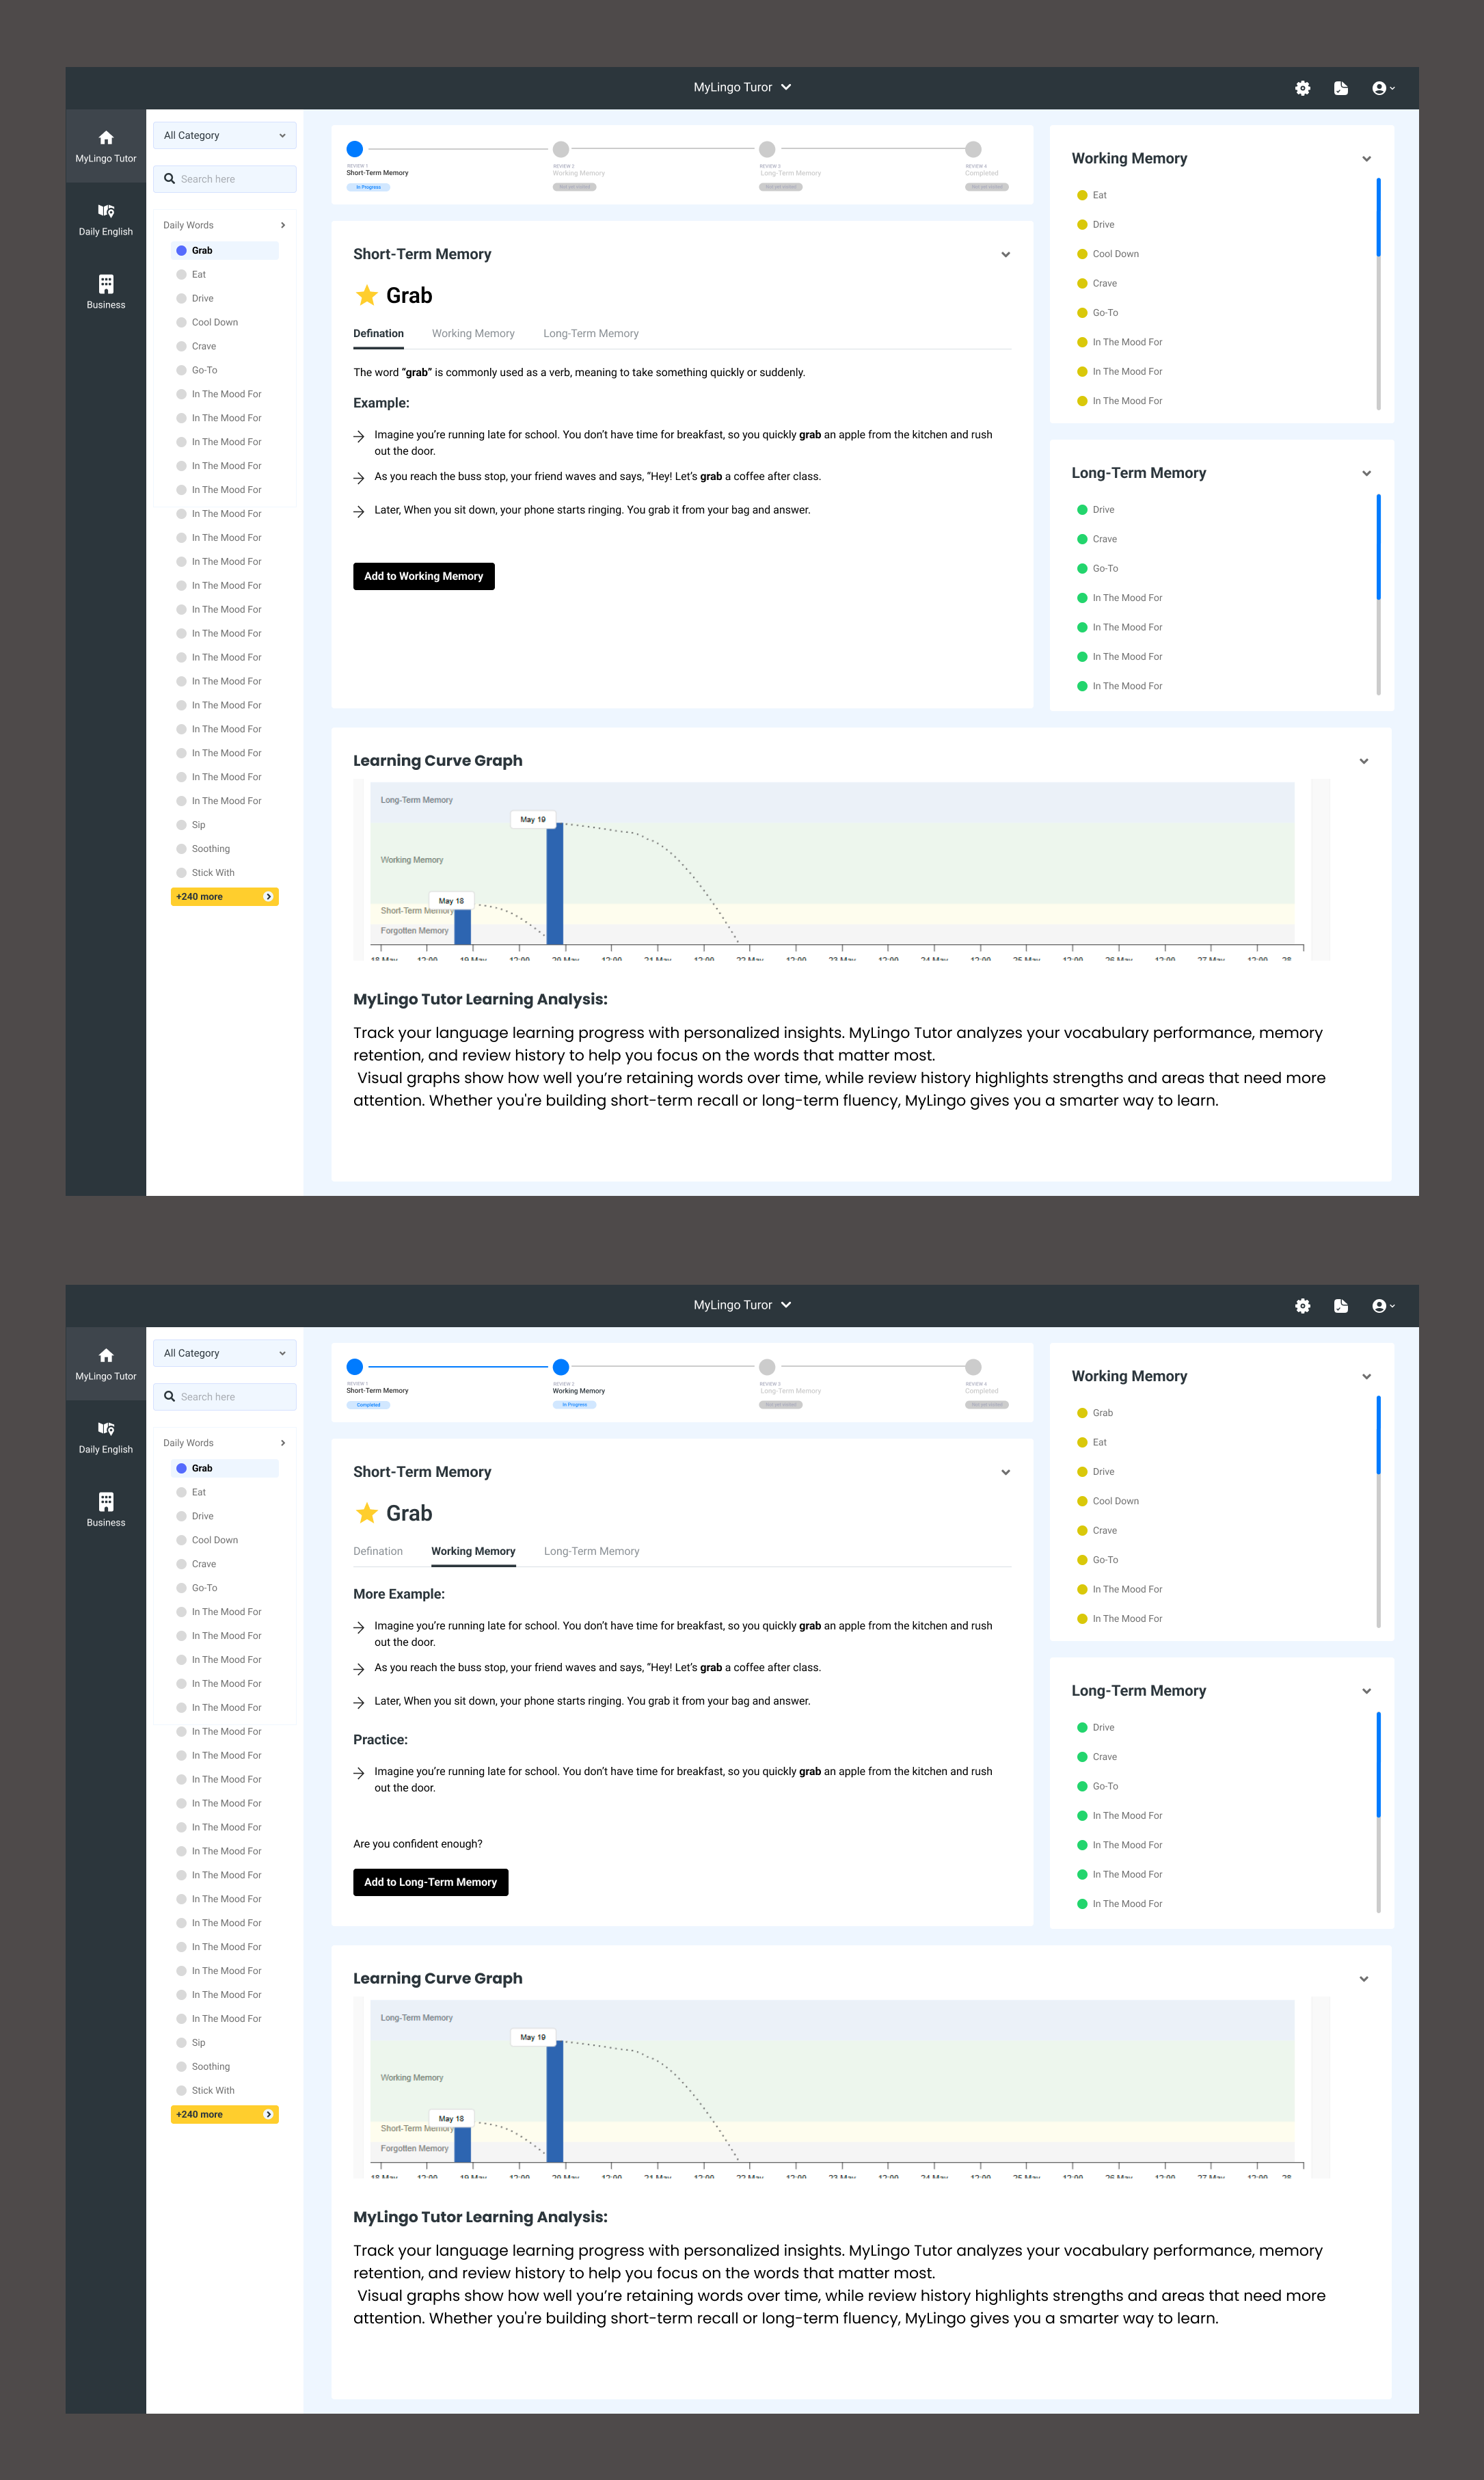Viewport: 1484px width, 2480px height.
Task: Click the search magnifier icon in lower screen
Action: (x=170, y=1397)
